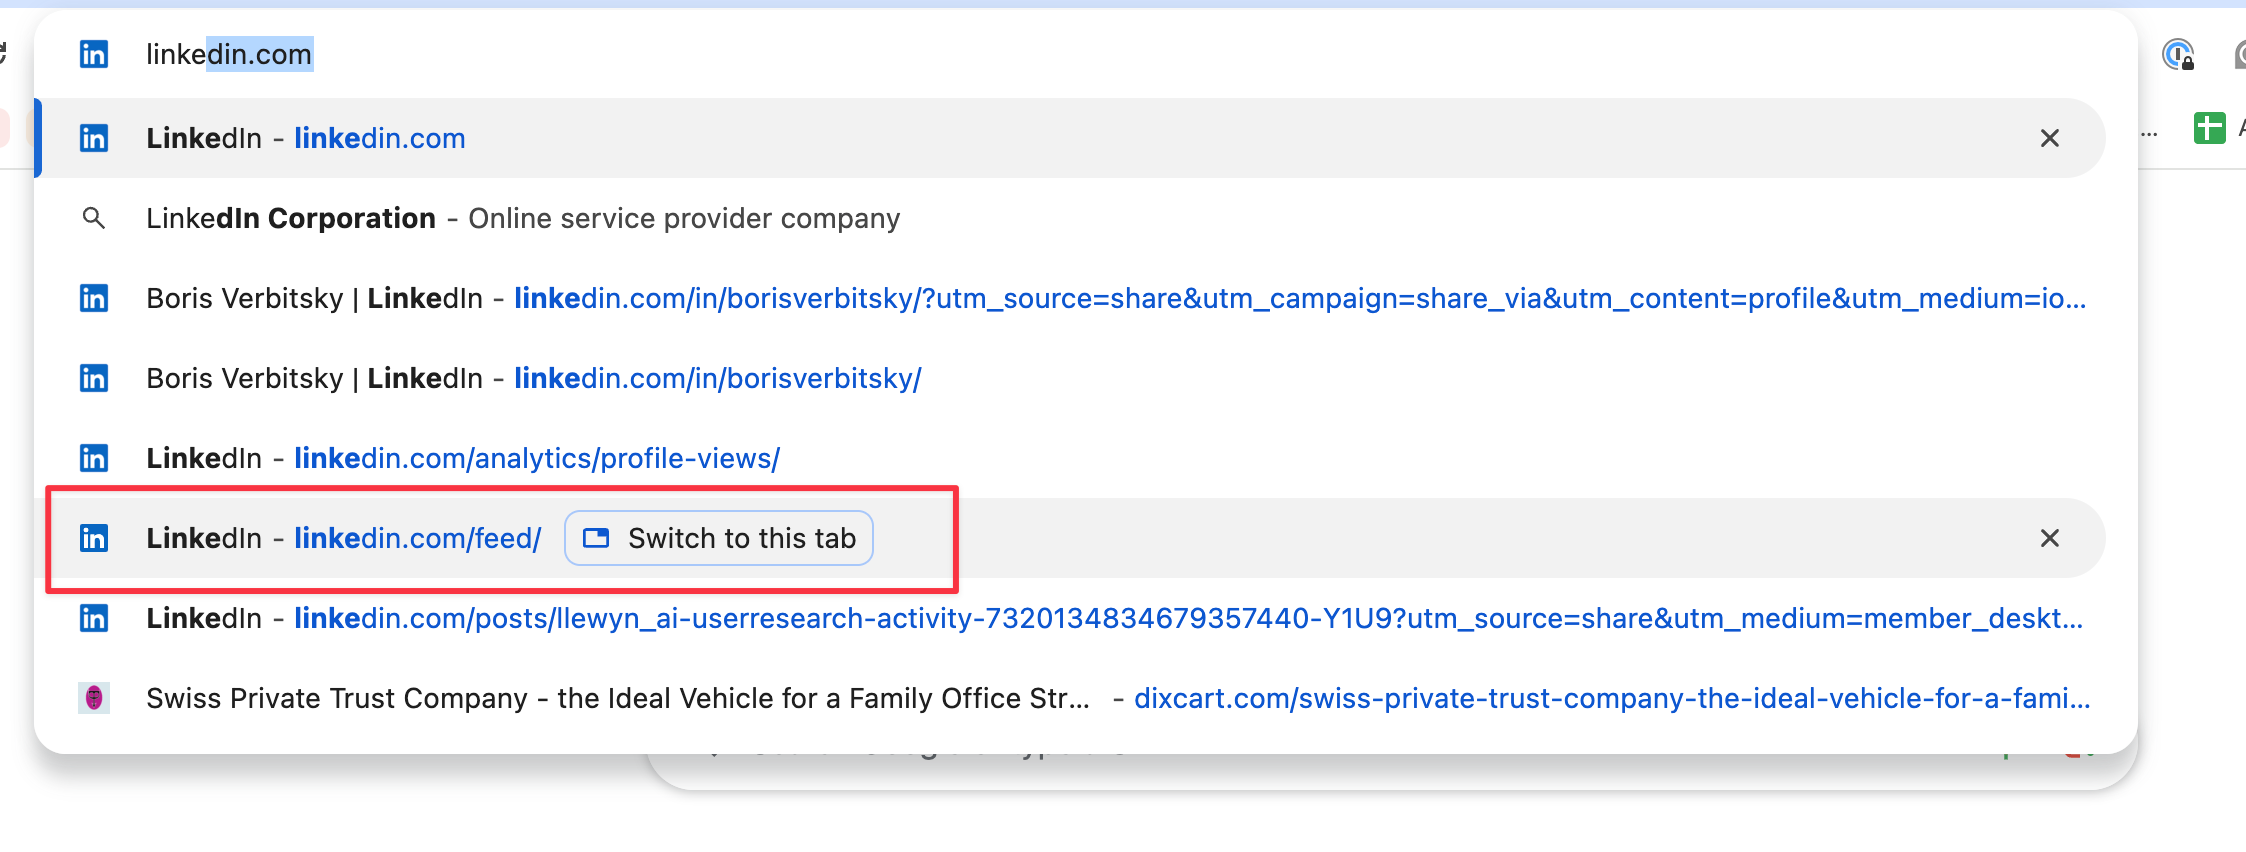Viewport: 2246px width, 852px height.
Task: Search for LinkedIn Corporation suggestion
Action: coord(1070,218)
